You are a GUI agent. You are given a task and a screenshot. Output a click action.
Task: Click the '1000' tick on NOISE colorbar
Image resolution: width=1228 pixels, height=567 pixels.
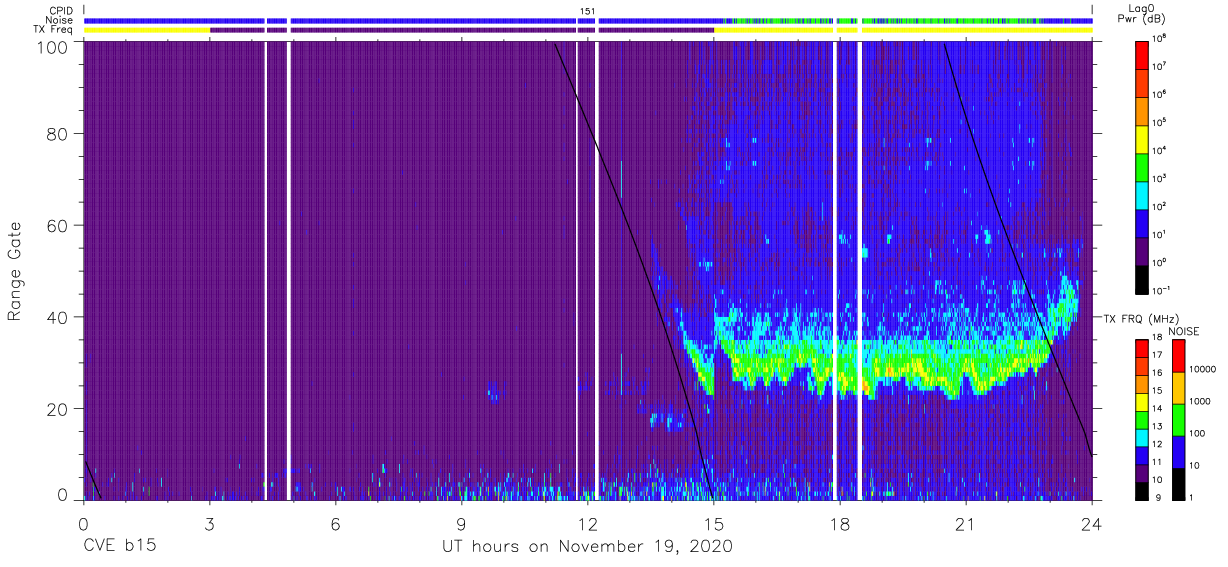(1200, 401)
